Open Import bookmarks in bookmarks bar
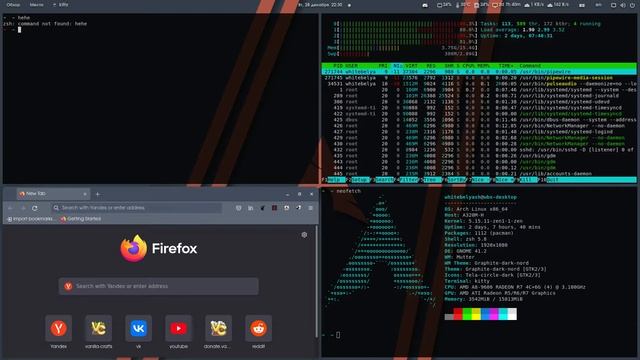This screenshot has width=640, height=360. (x=31, y=219)
